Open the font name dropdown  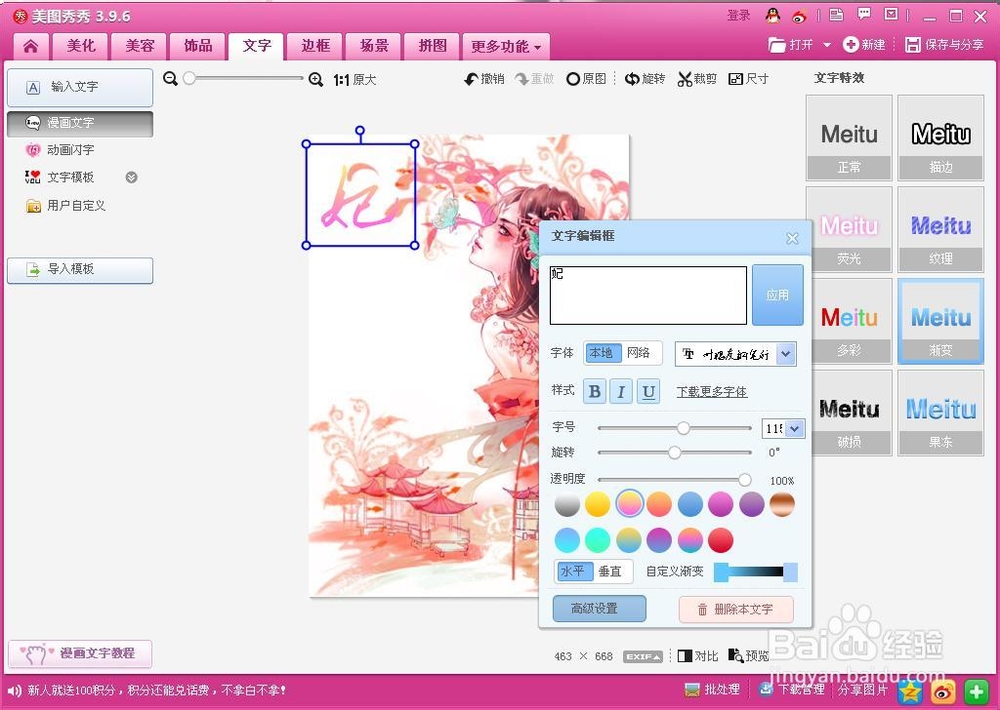click(x=786, y=354)
